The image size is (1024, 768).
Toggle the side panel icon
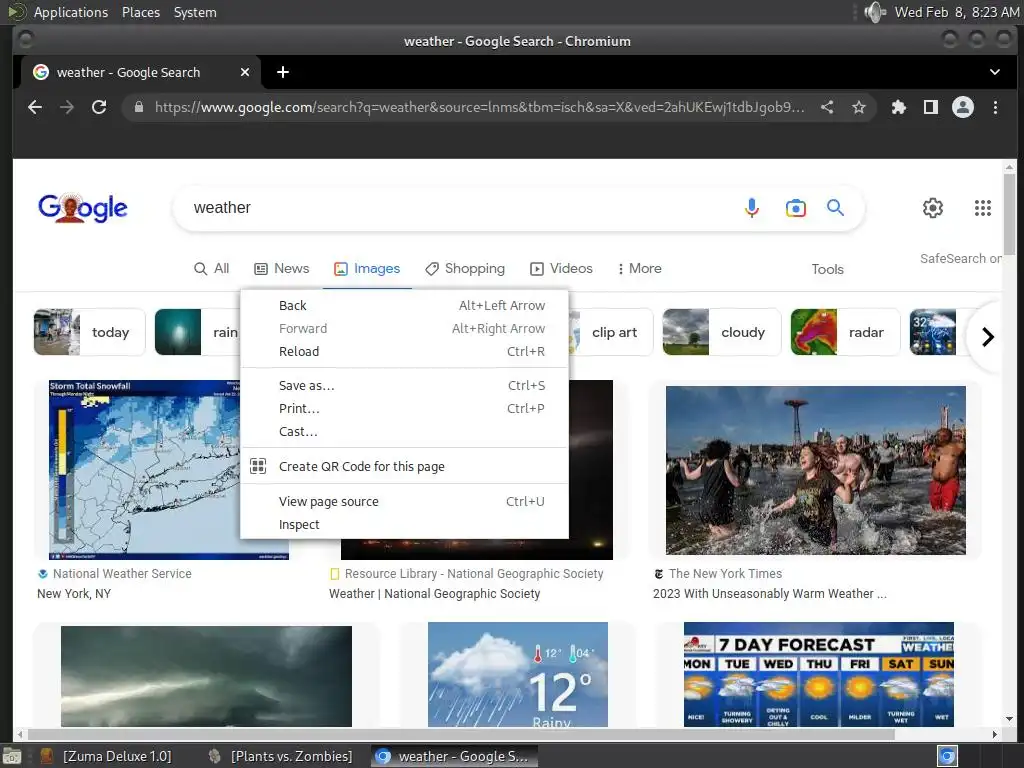point(931,107)
